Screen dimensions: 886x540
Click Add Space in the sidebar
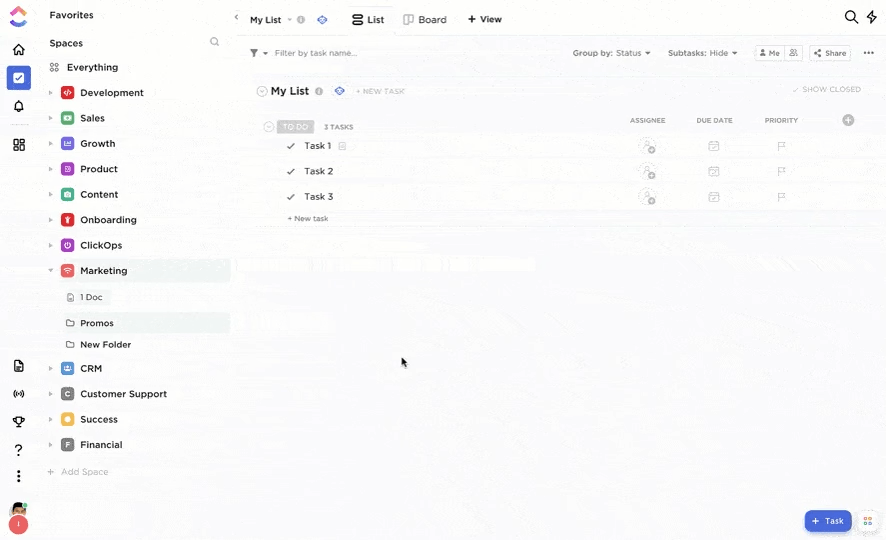click(x=78, y=472)
